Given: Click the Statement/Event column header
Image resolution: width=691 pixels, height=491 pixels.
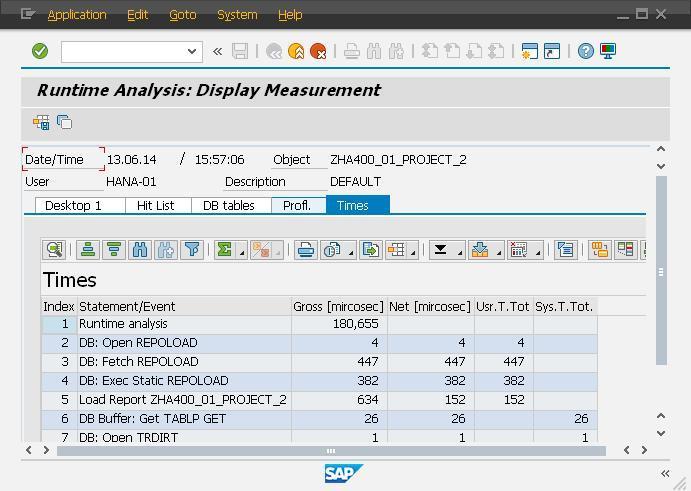Looking at the screenshot, I should 184,306.
